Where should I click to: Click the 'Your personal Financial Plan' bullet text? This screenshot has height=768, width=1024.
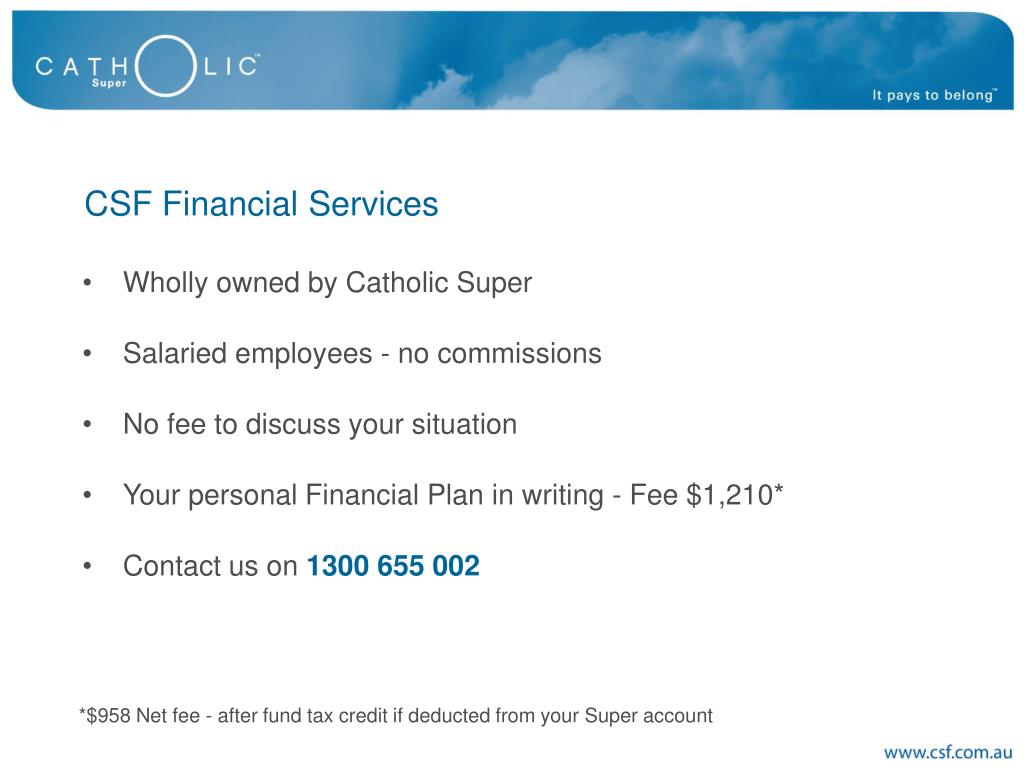click(363, 495)
